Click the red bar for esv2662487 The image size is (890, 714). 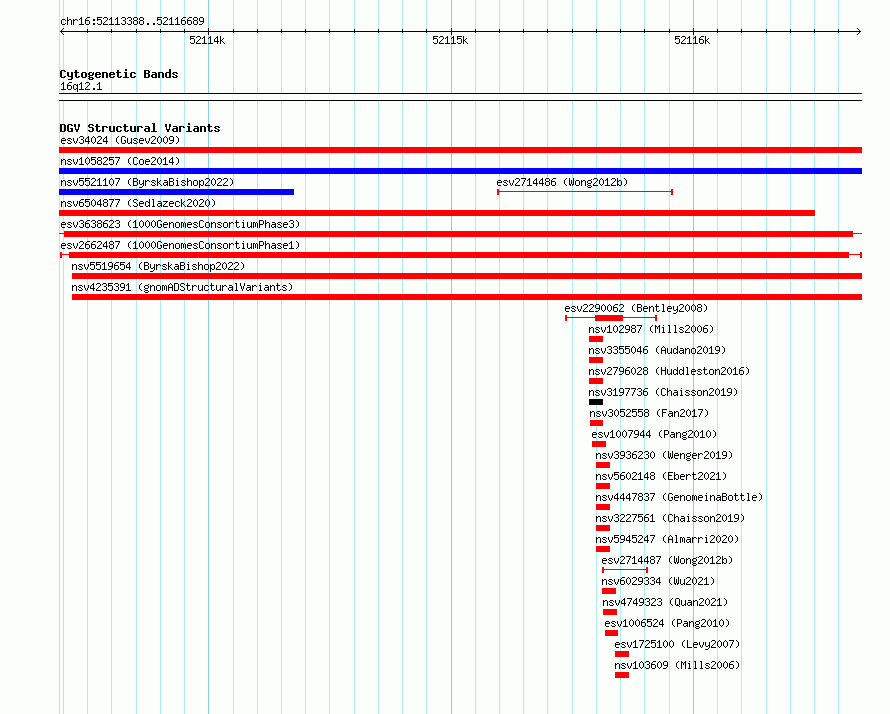[x=460, y=255]
